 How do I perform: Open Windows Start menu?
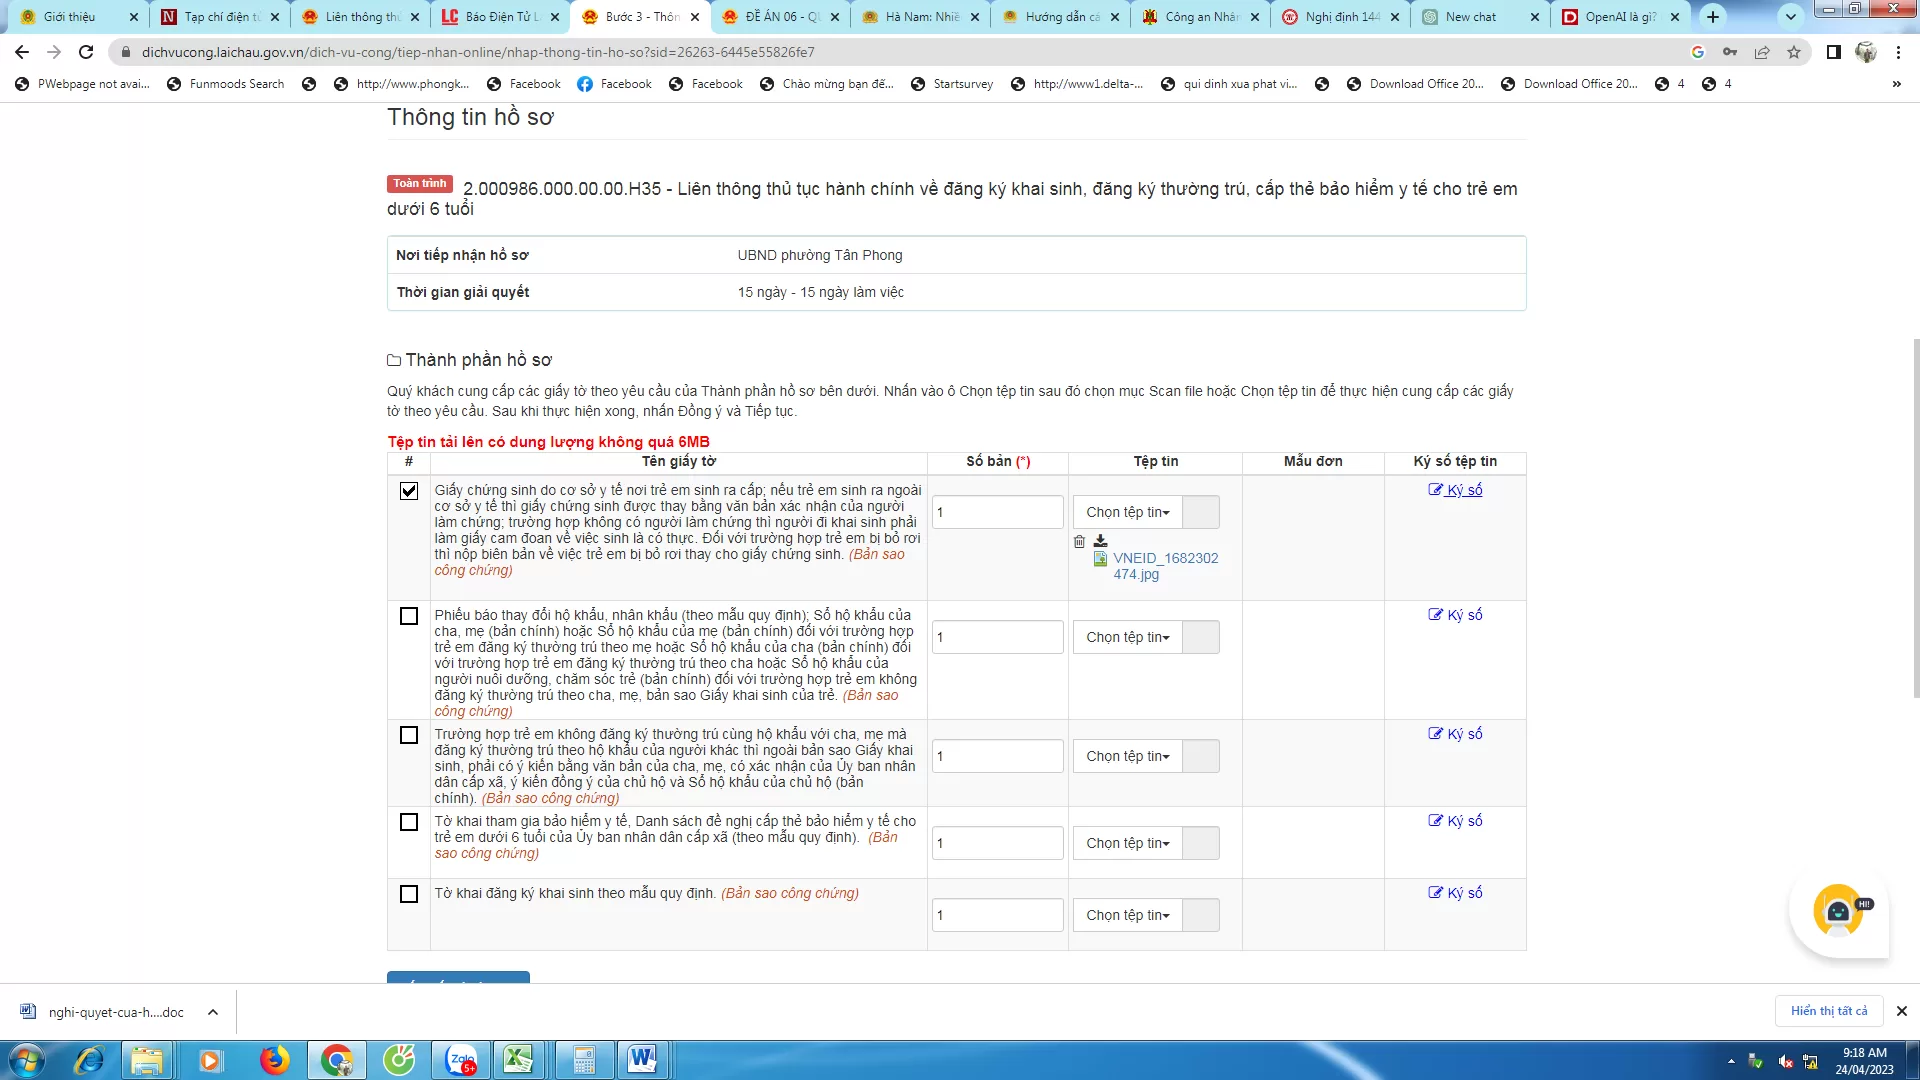[x=27, y=1060]
